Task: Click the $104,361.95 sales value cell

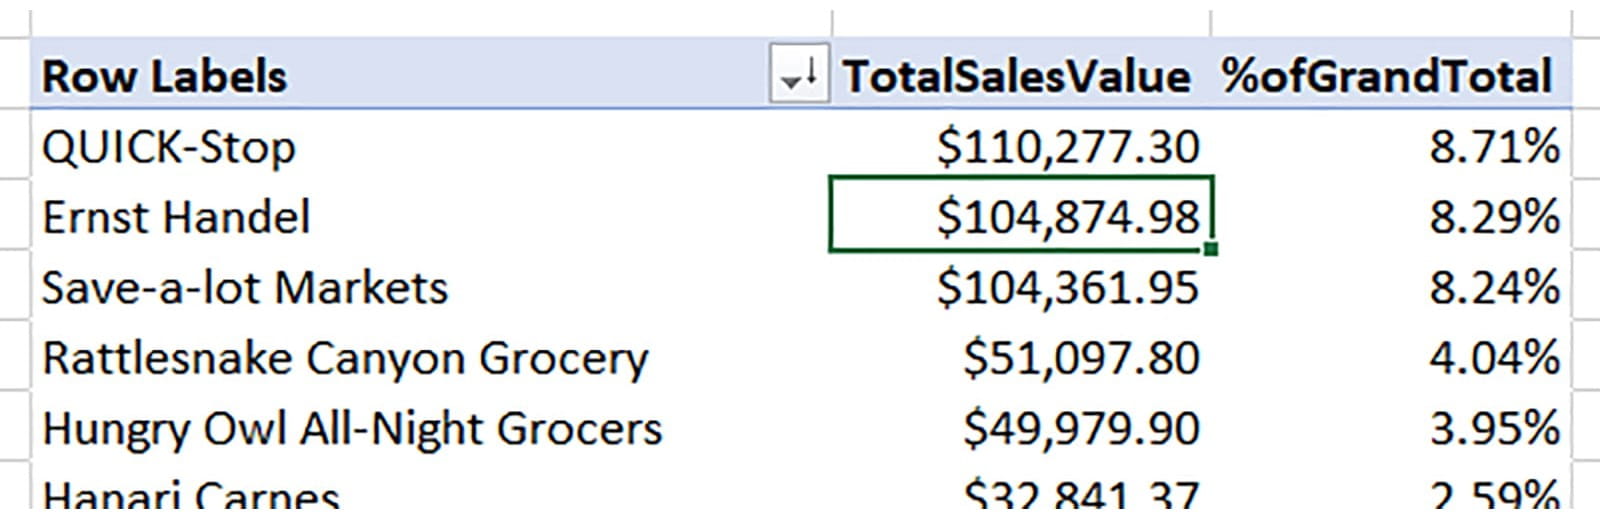Action: (x=1067, y=288)
